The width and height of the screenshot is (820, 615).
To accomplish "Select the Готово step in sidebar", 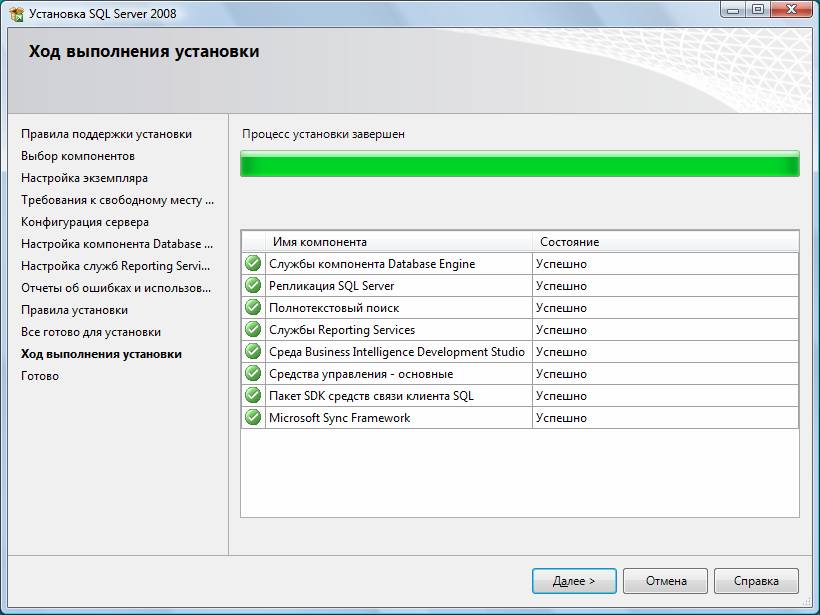I will [40, 376].
